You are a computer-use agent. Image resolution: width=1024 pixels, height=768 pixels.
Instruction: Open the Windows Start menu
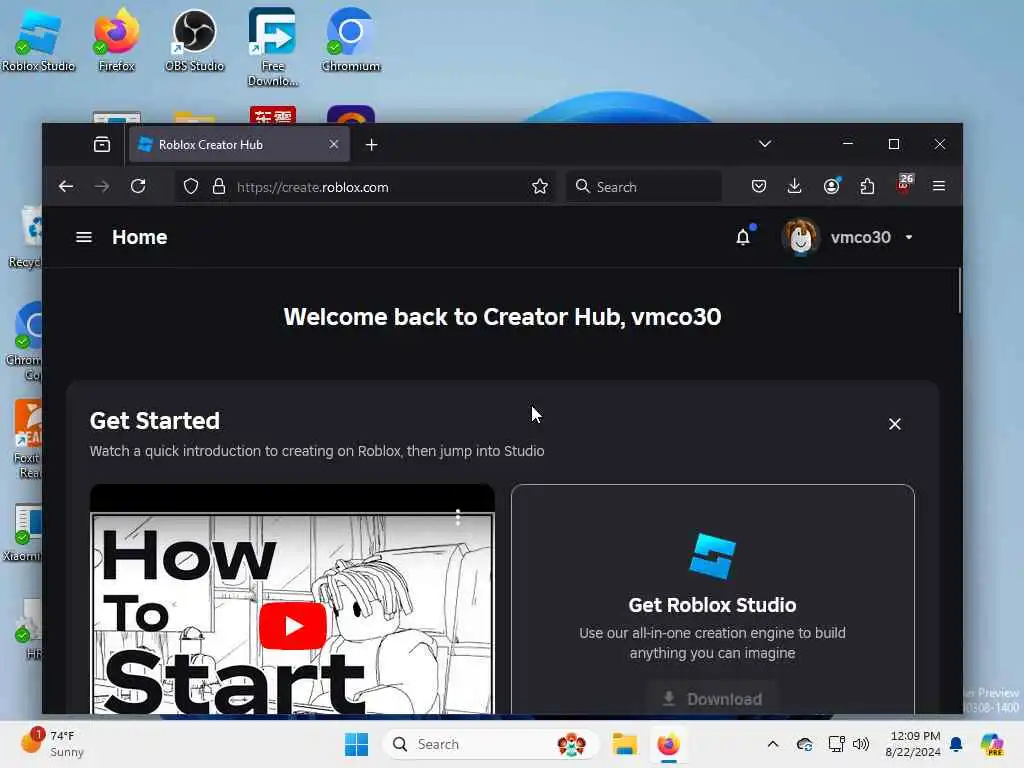click(x=356, y=744)
